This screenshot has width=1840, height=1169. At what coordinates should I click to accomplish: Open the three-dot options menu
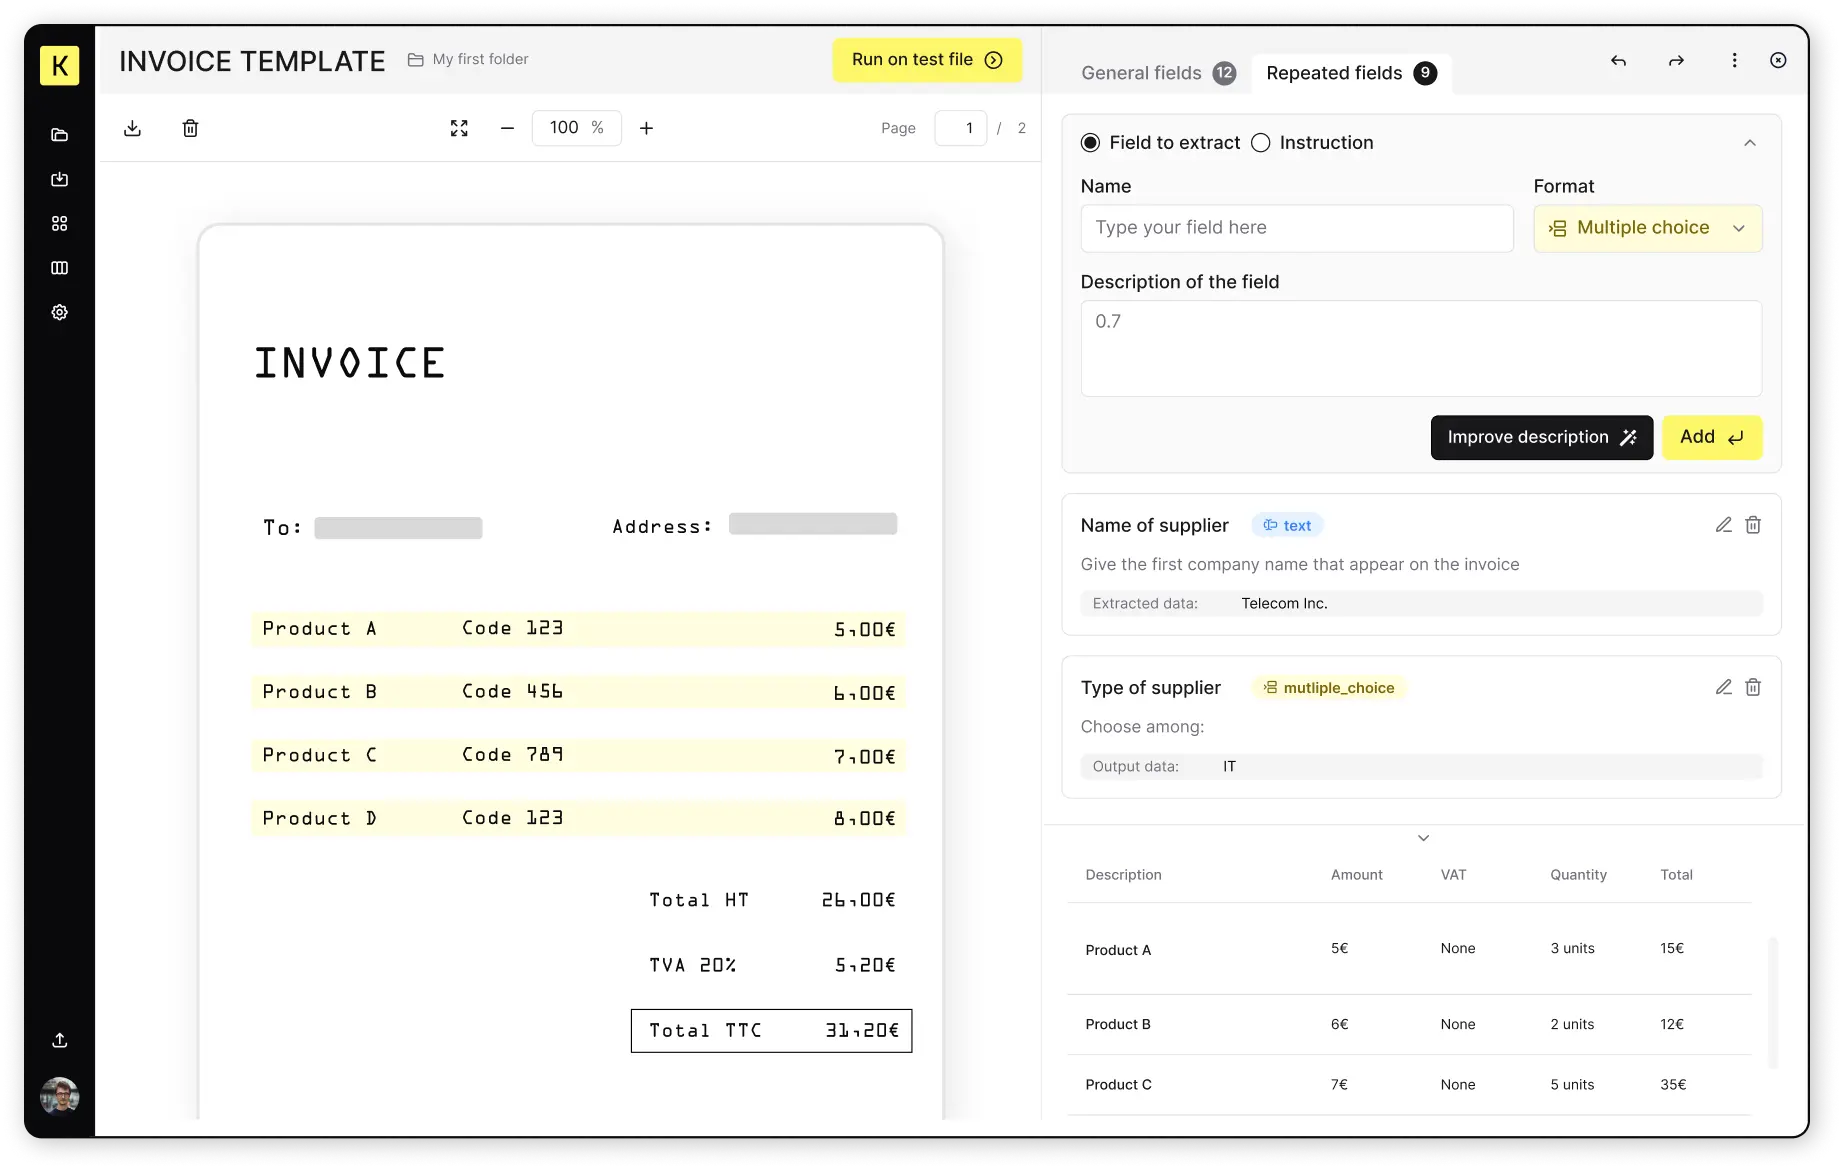coord(1735,60)
